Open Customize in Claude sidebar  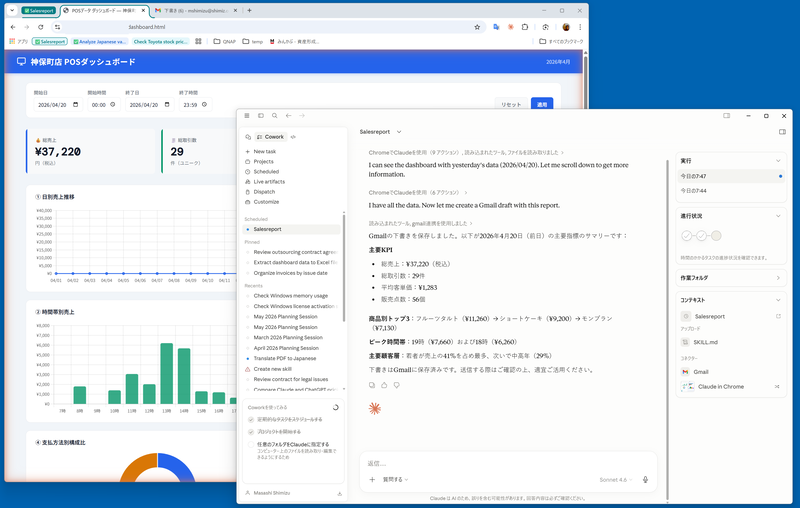(x=266, y=202)
